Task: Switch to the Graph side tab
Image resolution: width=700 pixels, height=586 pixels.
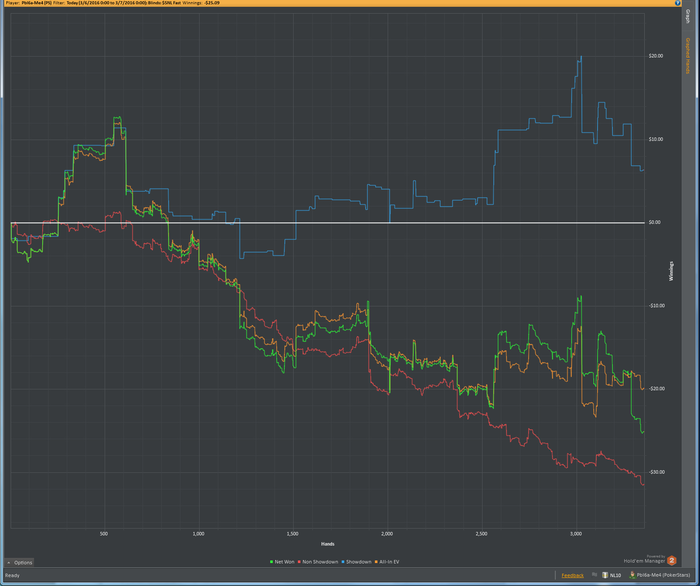Action: (688, 17)
